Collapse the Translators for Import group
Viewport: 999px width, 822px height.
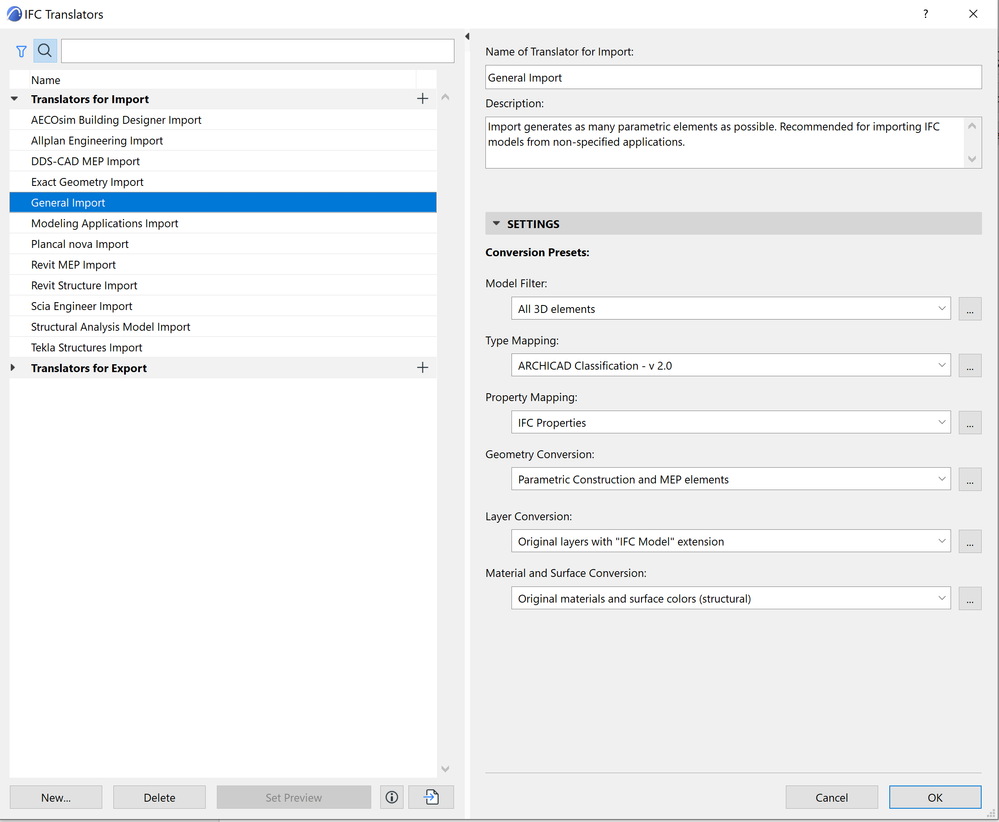click(x=14, y=99)
